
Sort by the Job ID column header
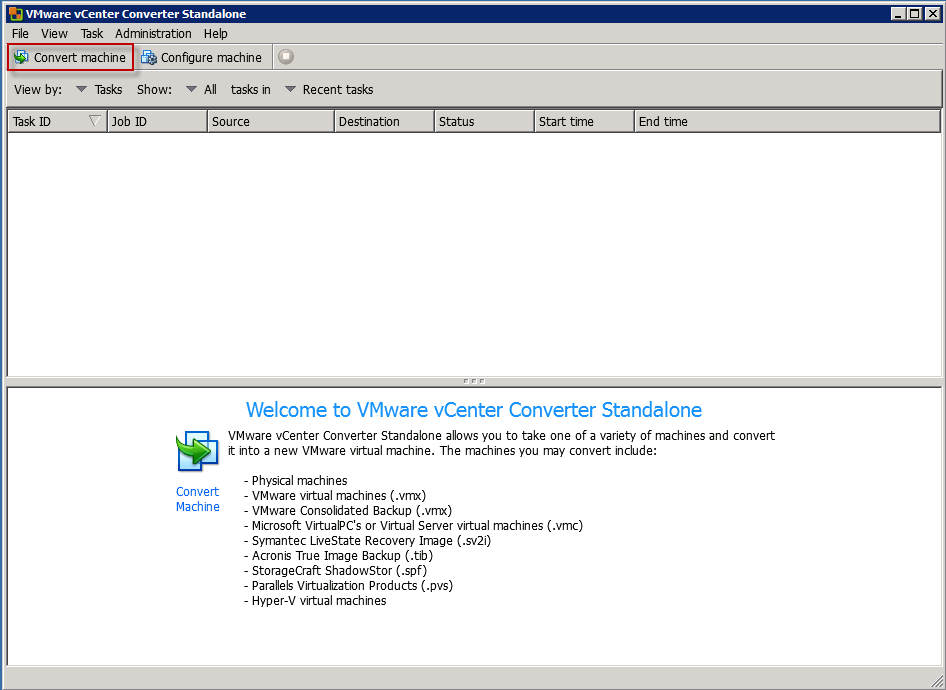pos(157,121)
